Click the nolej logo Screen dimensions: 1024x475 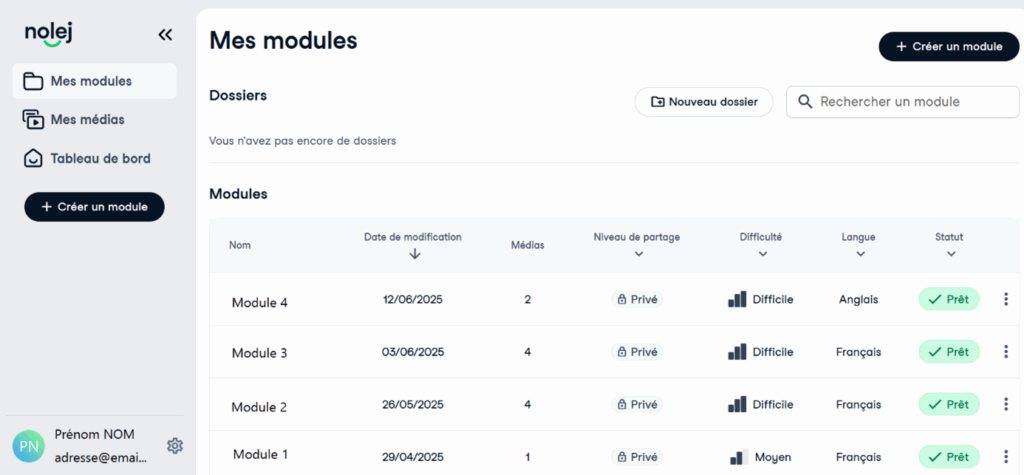click(50, 34)
